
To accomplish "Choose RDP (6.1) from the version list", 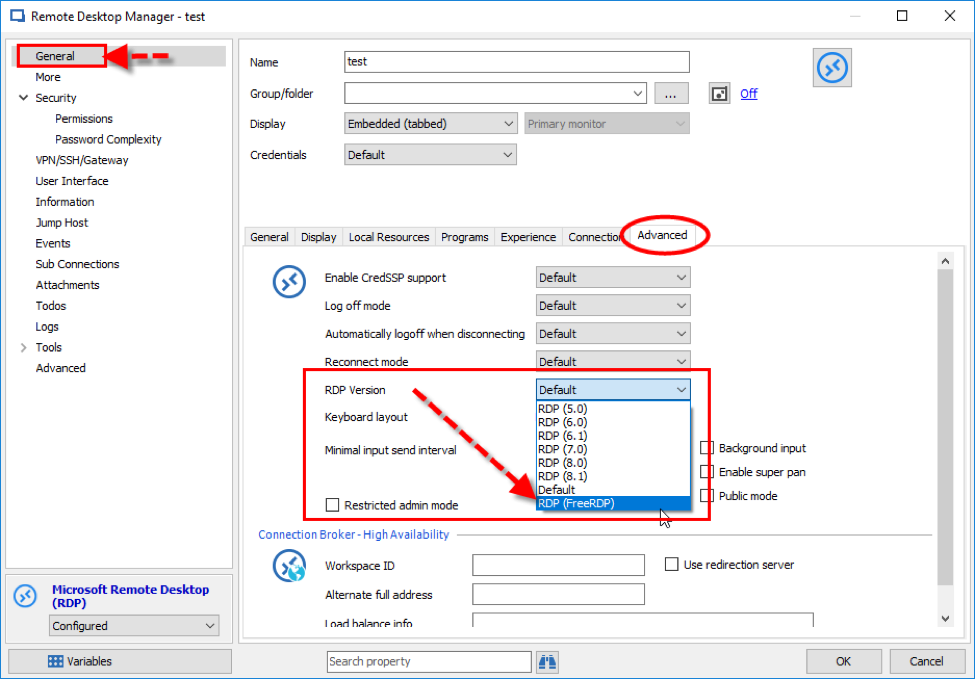I will pos(613,436).
